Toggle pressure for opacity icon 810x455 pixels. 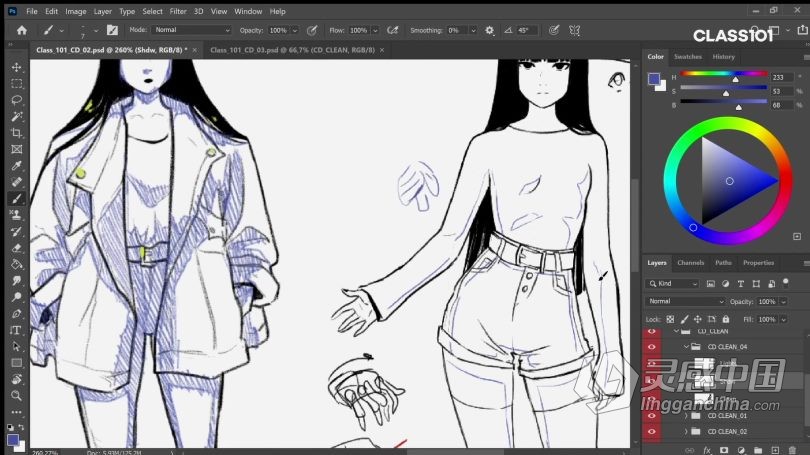(312, 30)
